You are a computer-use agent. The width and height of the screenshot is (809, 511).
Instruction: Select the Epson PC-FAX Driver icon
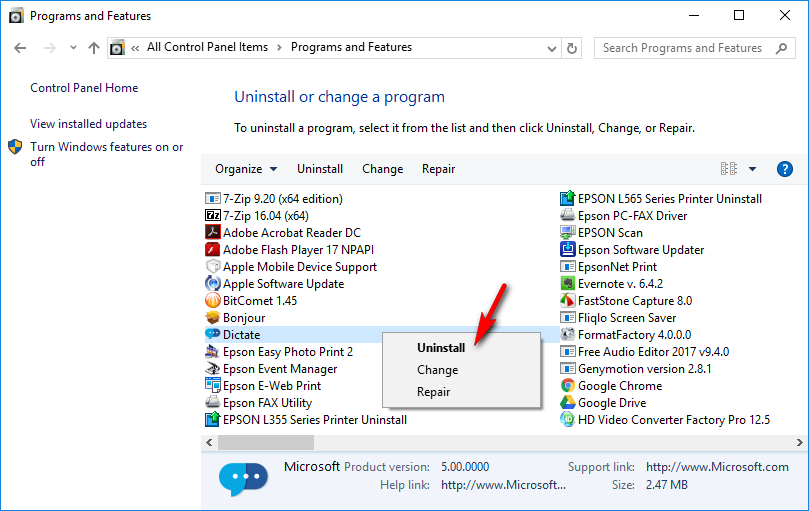[568, 216]
